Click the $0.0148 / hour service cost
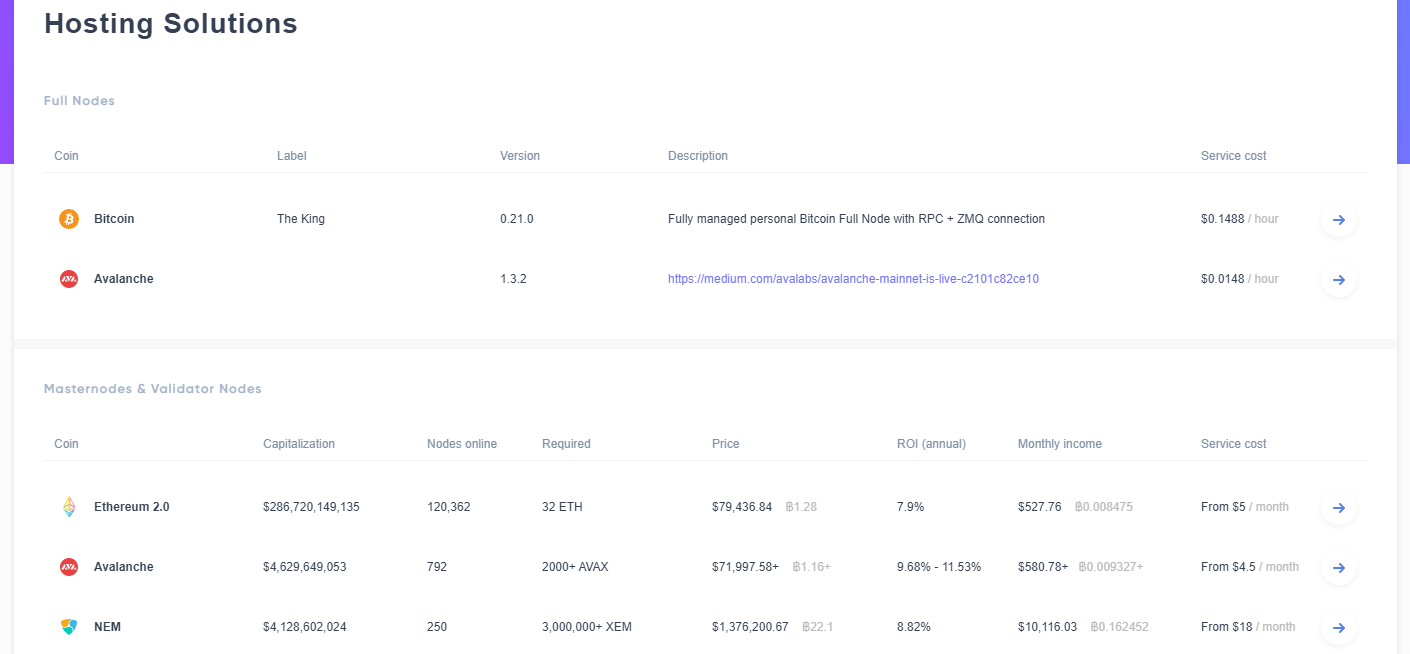Screen dimensions: 1410x654 coord(1240,279)
